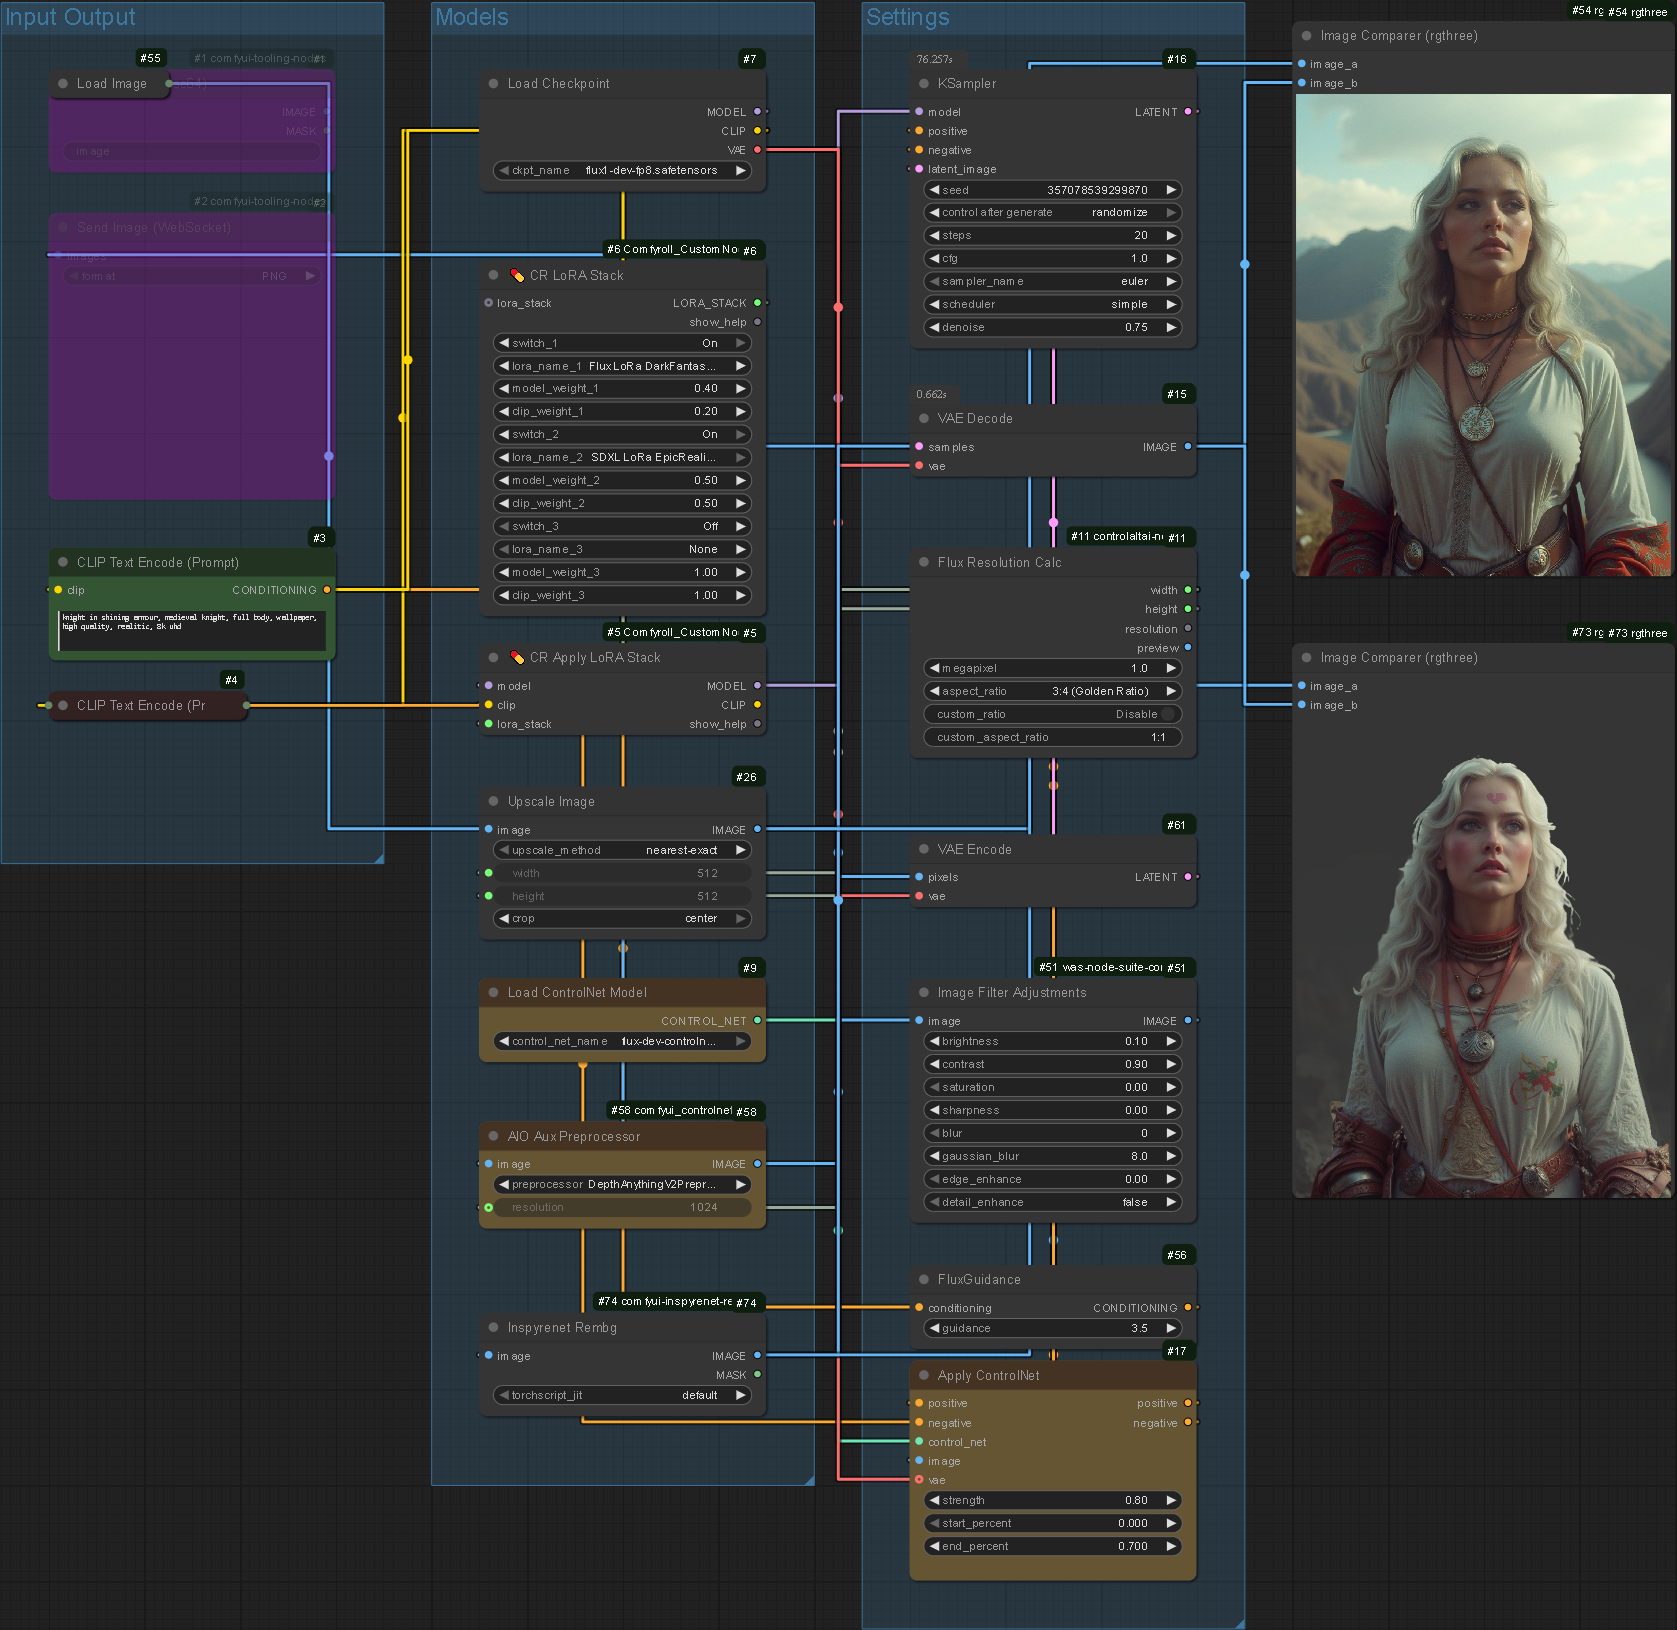Collapse the KSampler node via its title dot
The height and width of the screenshot is (1630, 1677).
pyautogui.click(x=924, y=84)
